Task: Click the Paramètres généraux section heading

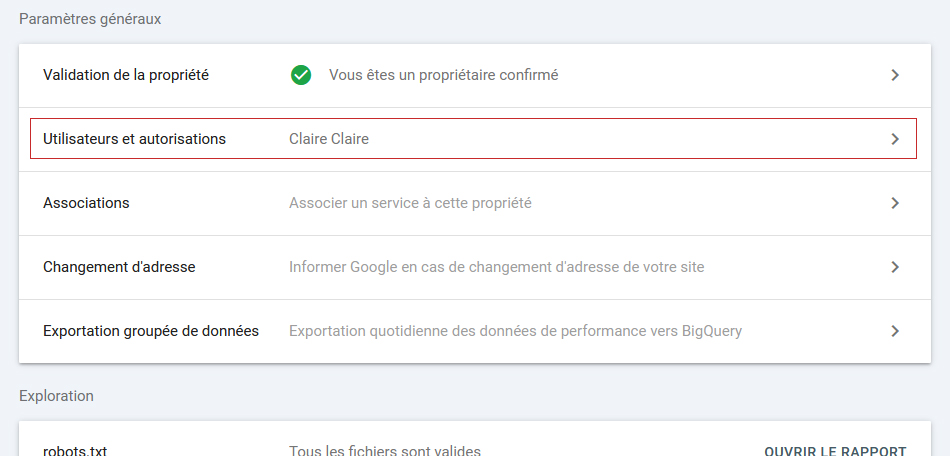Action: [x=90, y=19]
